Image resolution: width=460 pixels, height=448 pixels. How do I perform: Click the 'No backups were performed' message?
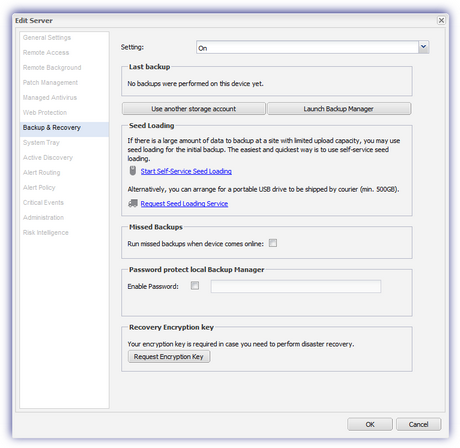tap(195, 84)
